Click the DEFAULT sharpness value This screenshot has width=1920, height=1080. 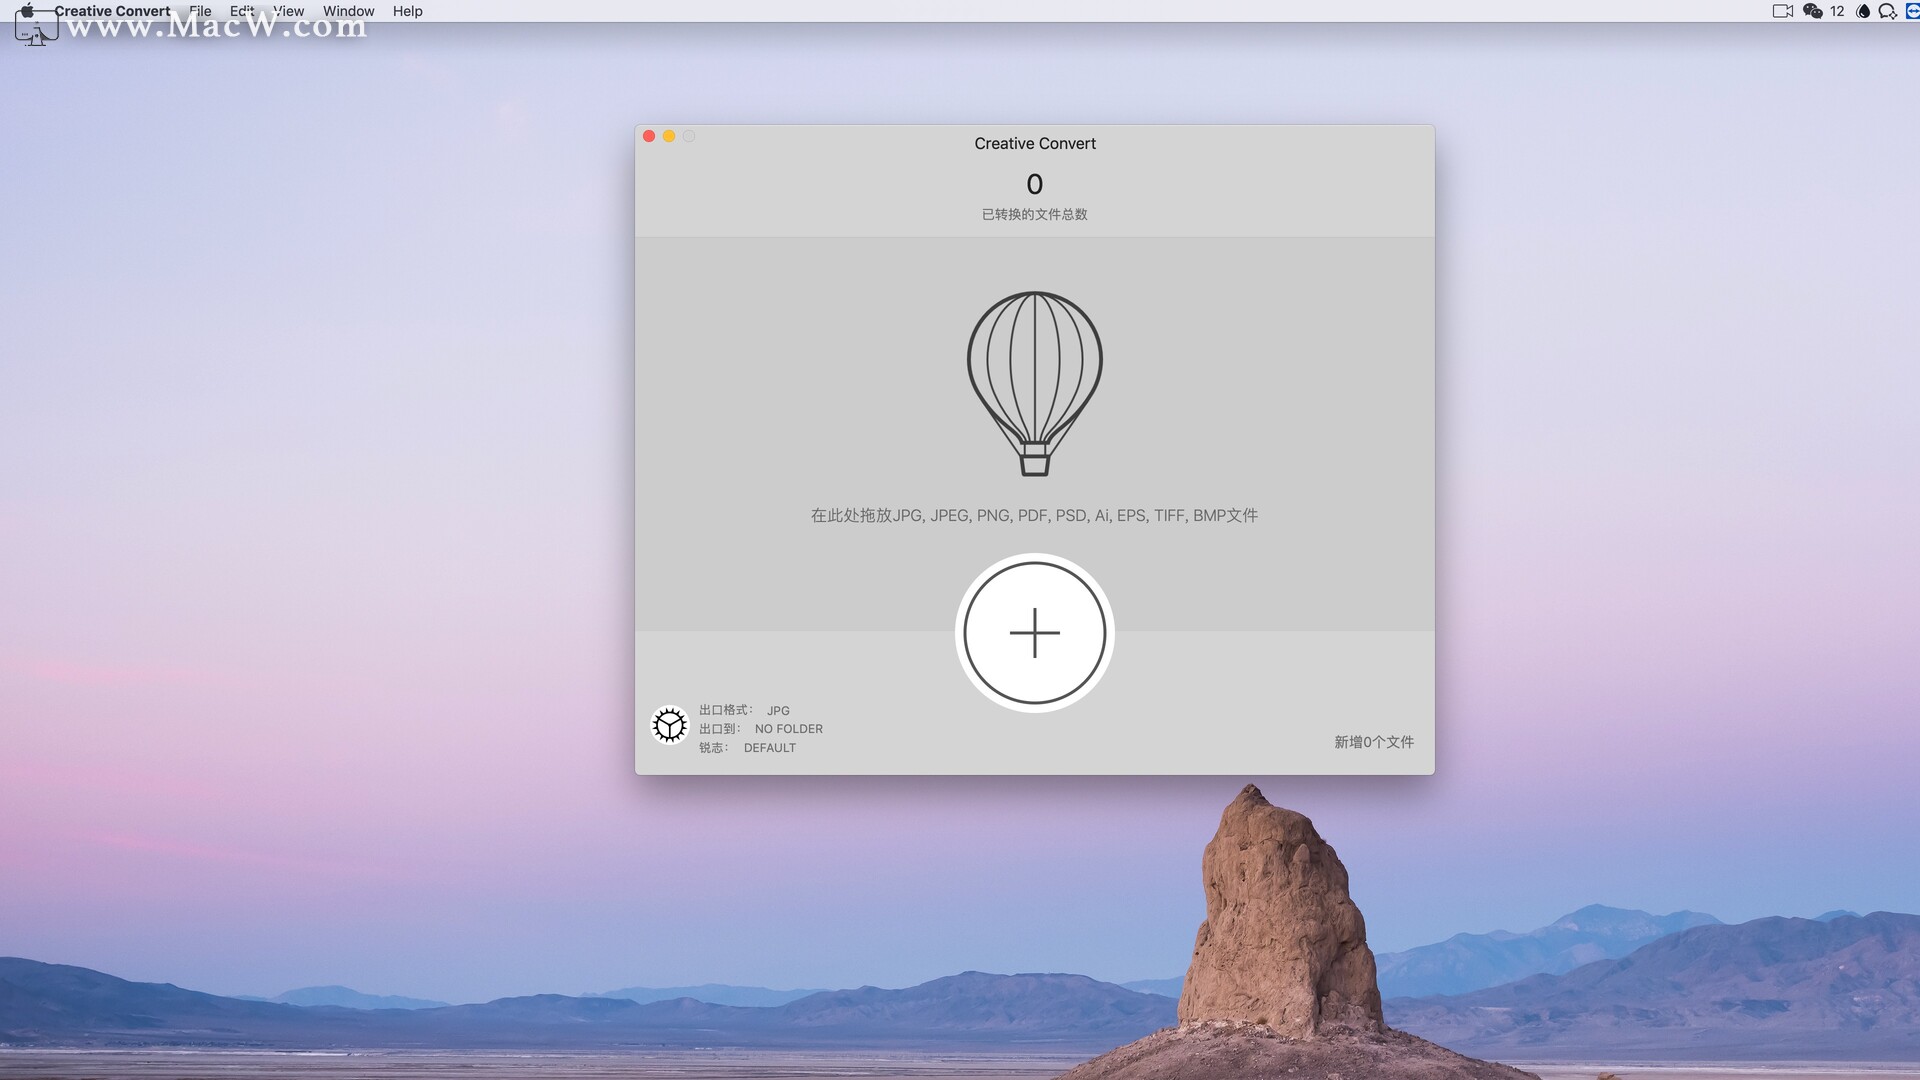[x=770, y=748]
